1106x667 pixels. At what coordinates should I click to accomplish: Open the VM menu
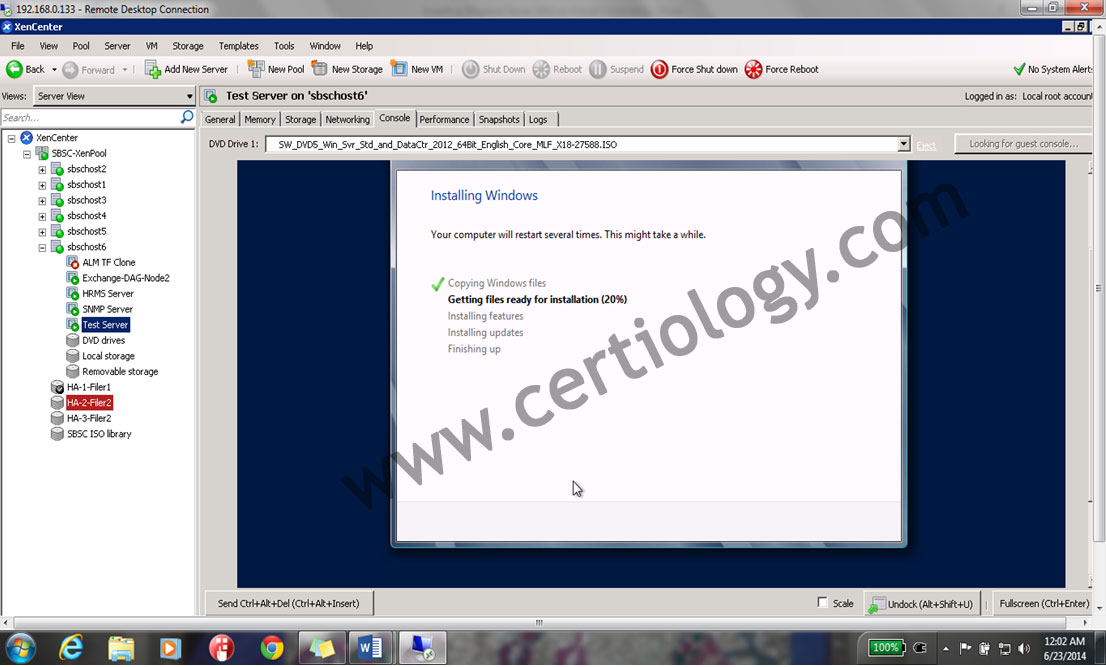point(152,46)
